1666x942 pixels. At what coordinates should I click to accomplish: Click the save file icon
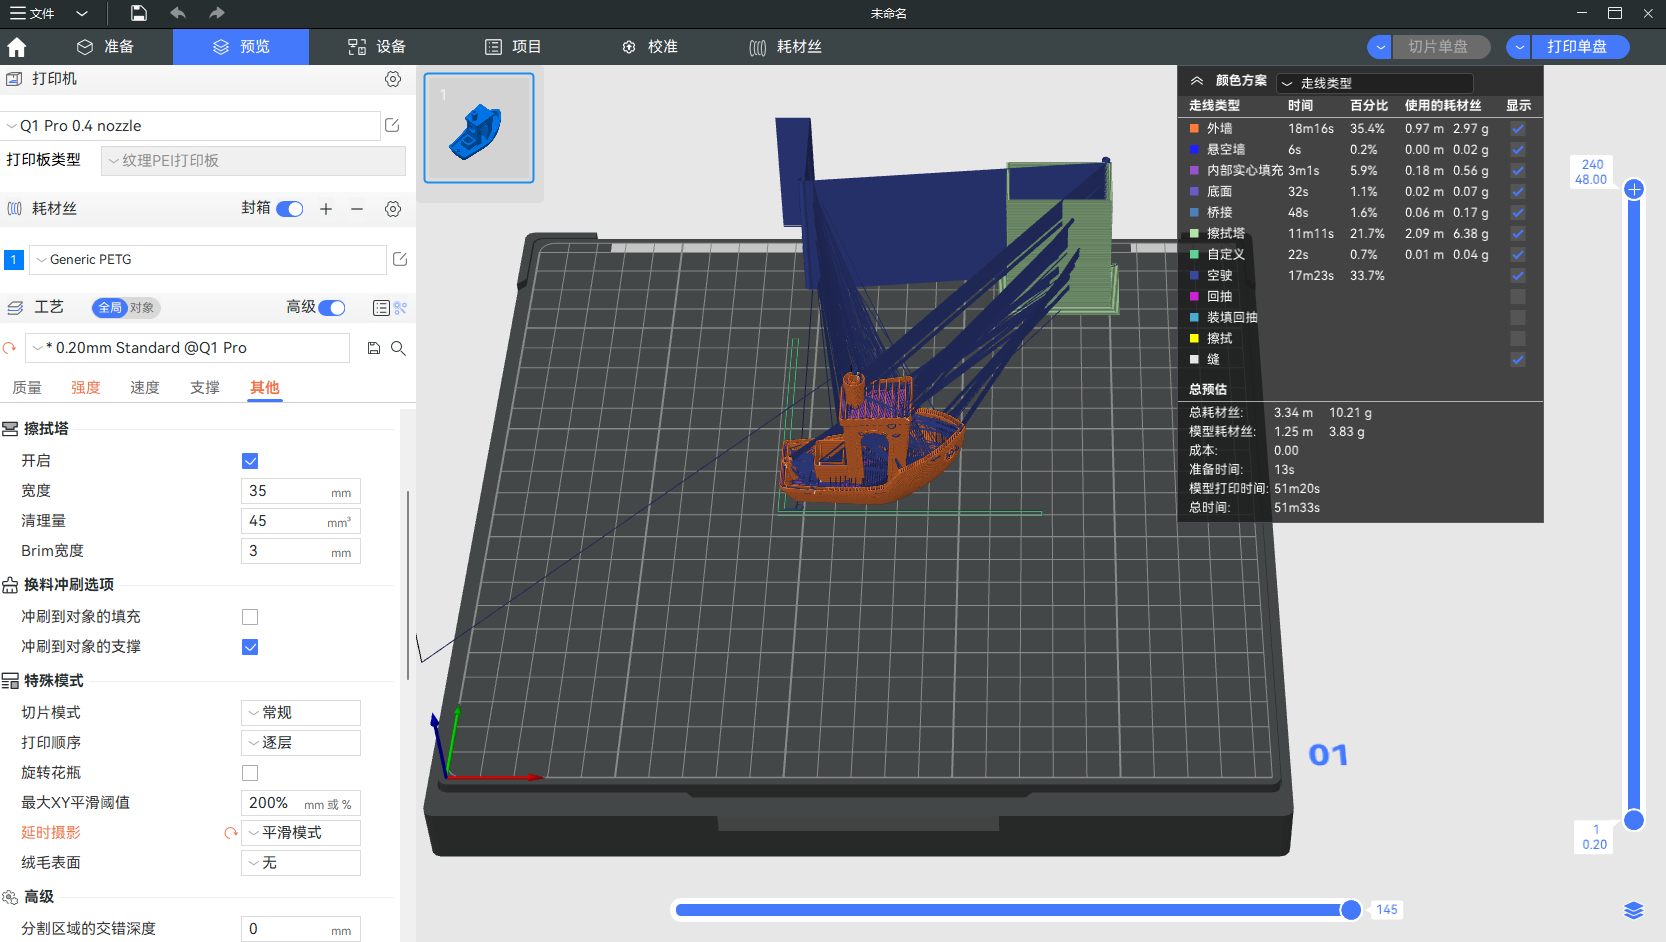139,13
